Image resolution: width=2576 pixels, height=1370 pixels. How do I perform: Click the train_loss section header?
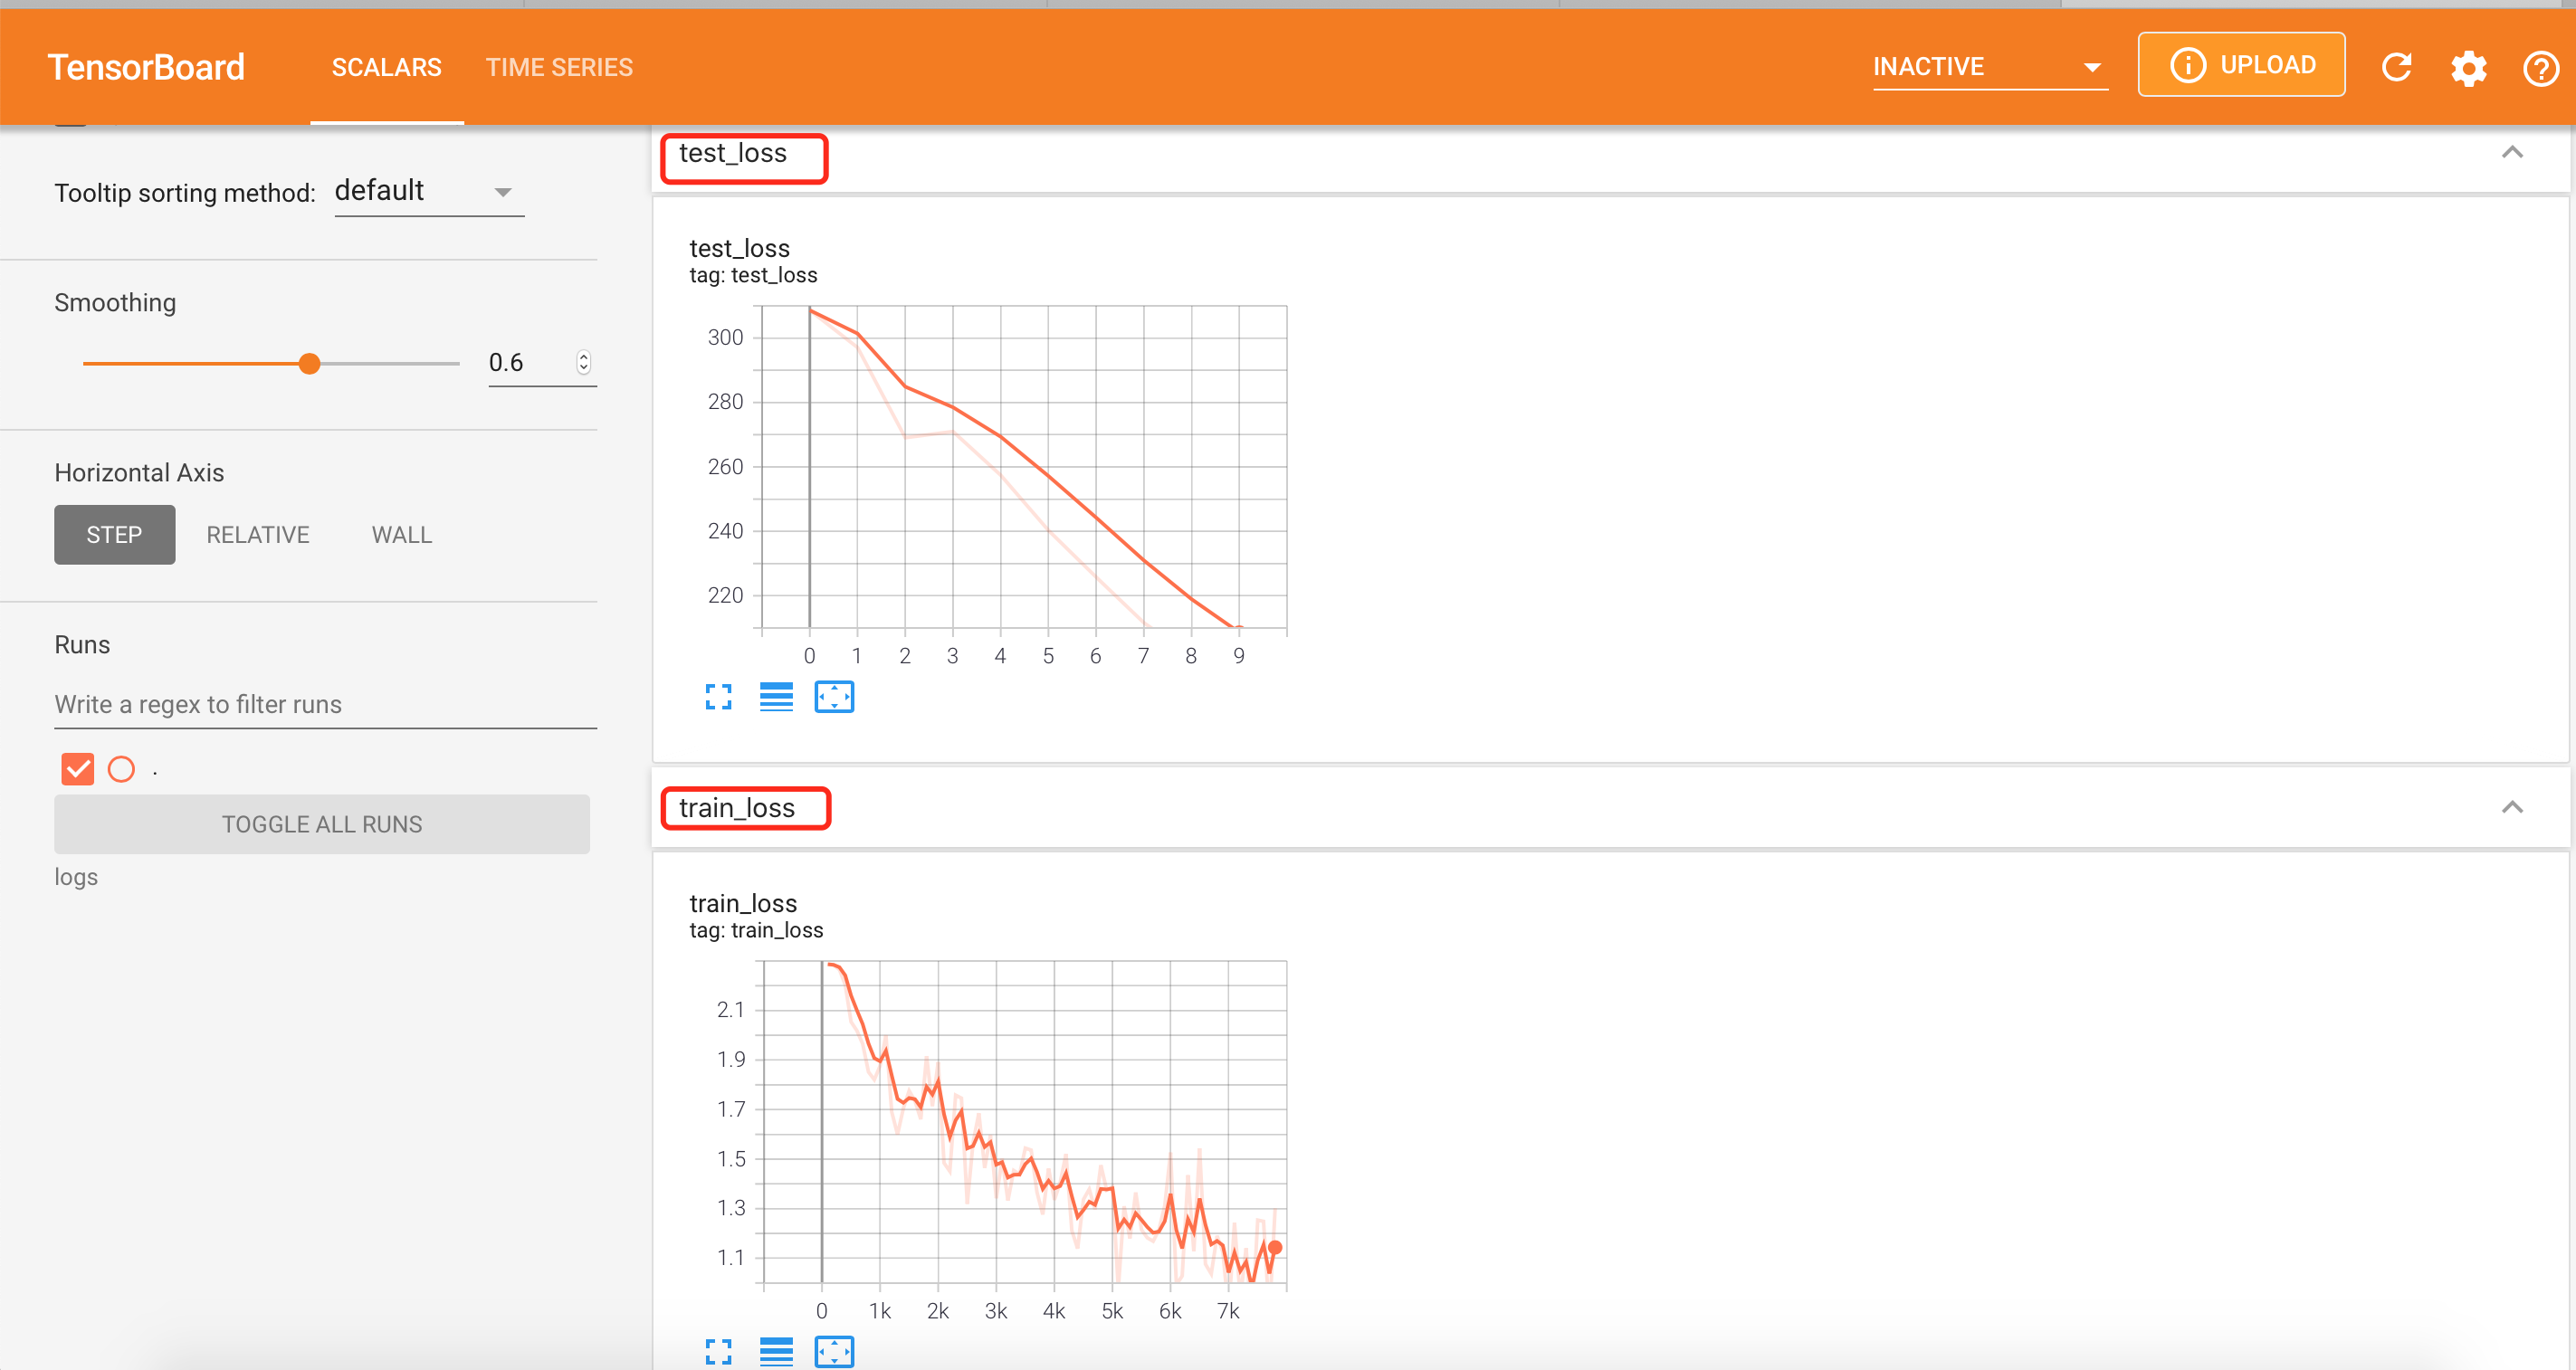(1610, 808)
